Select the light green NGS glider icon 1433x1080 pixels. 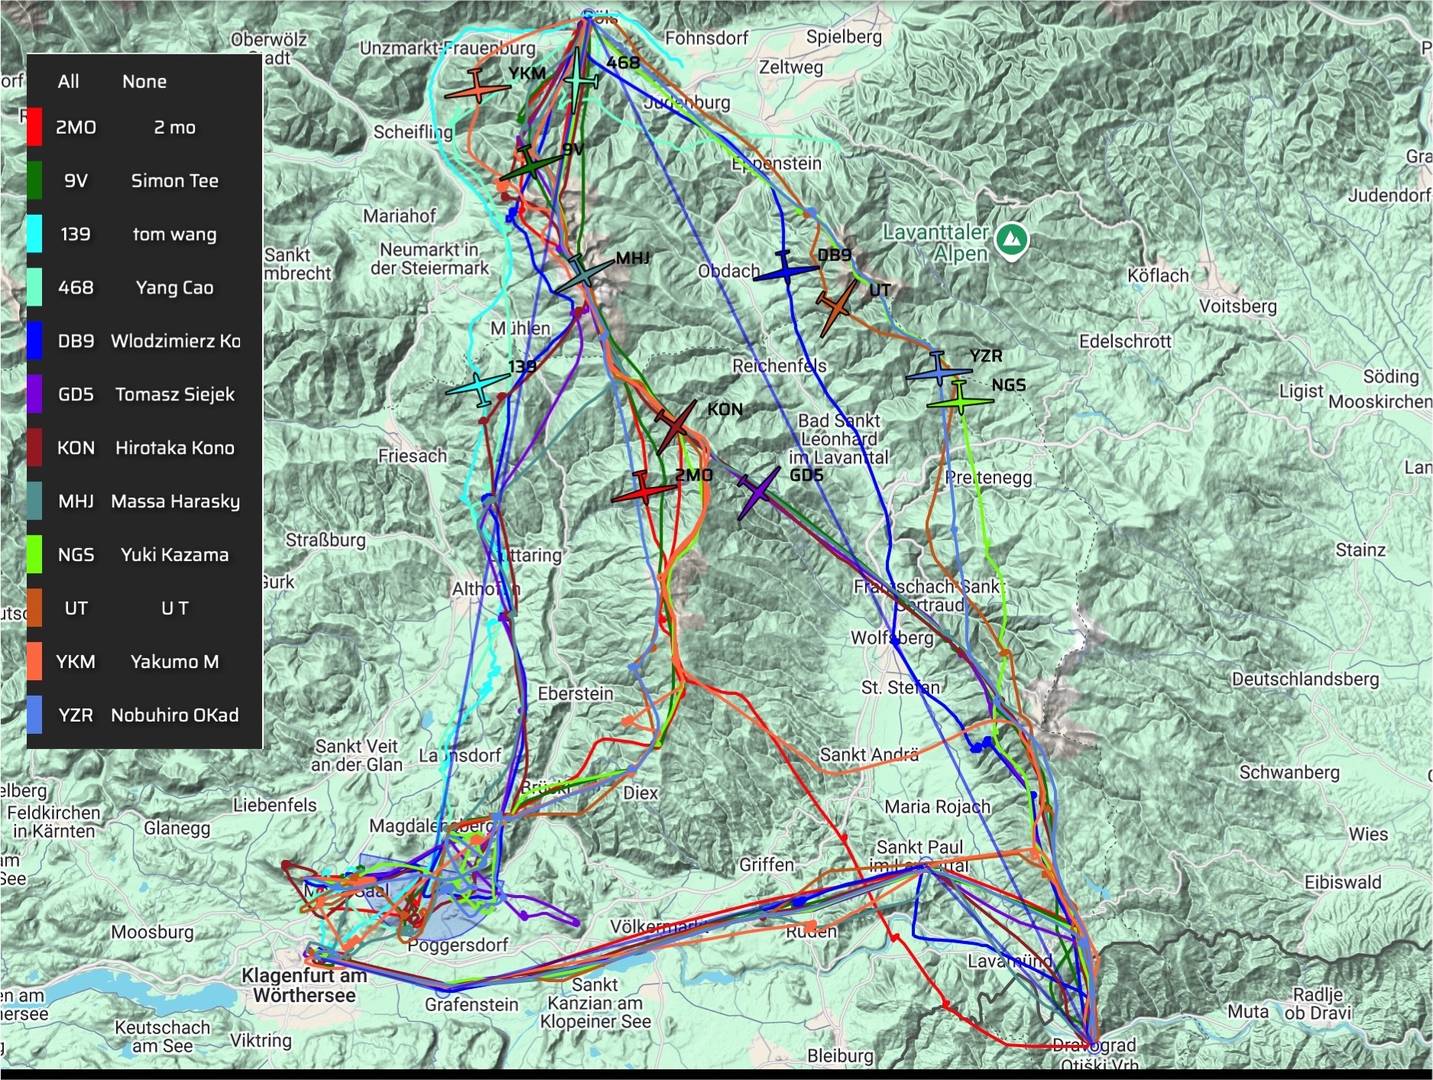coord(960,398)
